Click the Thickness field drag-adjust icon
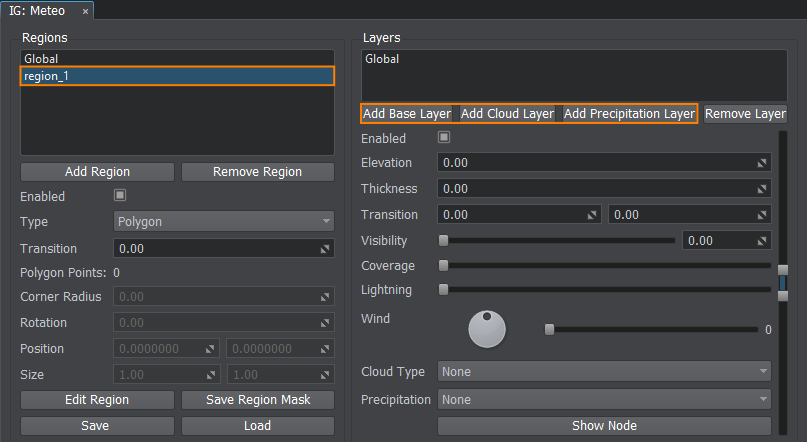Viewport: 807px width, 442px height. [762, 188]
